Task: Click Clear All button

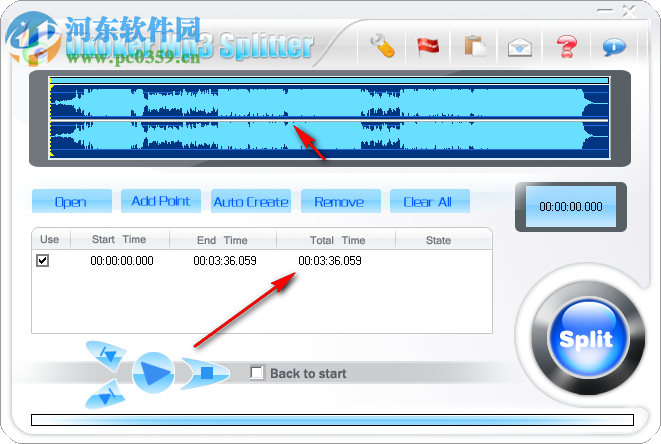Action: click(x=430, y=202)
